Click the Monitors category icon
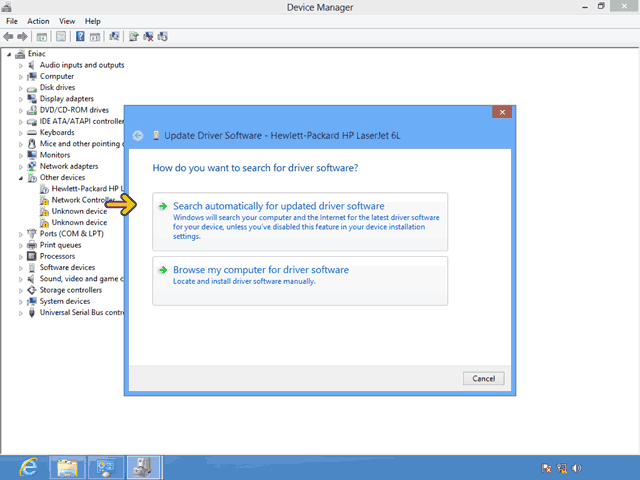 click(32, 155)
